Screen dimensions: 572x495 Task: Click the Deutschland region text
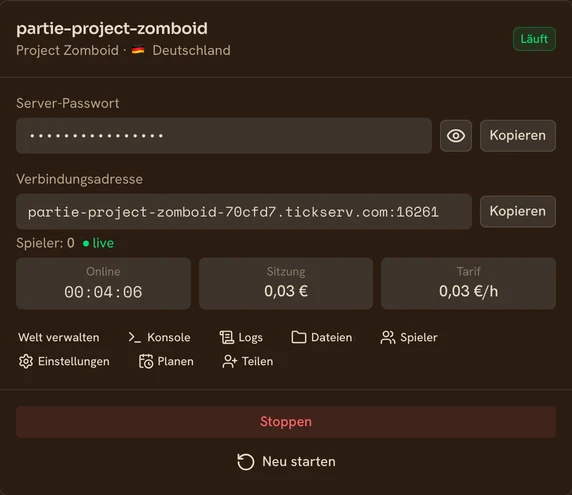pyautogui.click(x=192, y=50)
